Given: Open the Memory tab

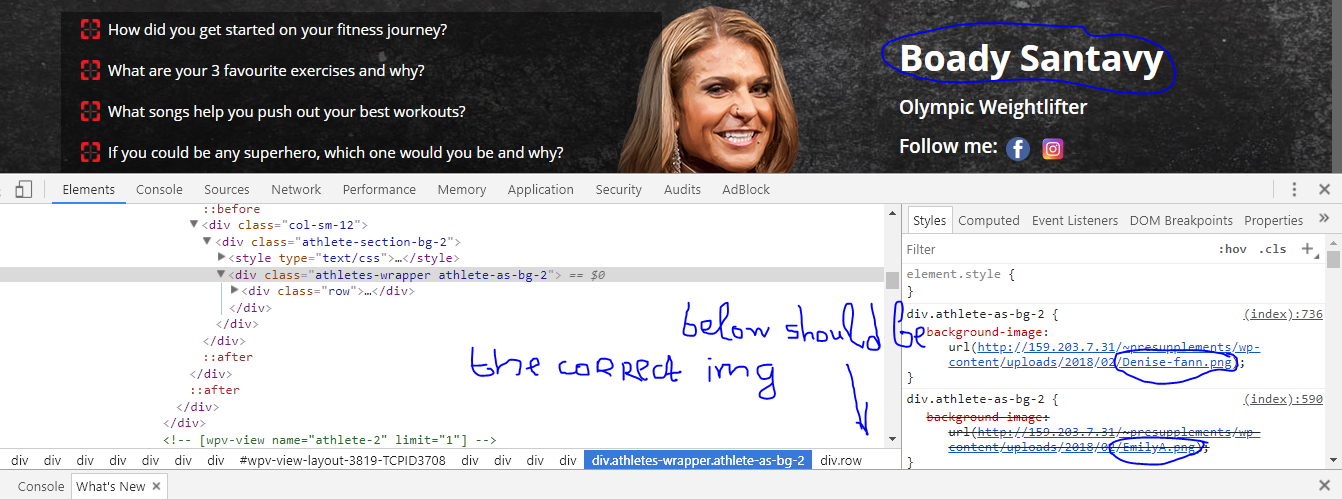Looking at the screenshot, I should 461,189.
